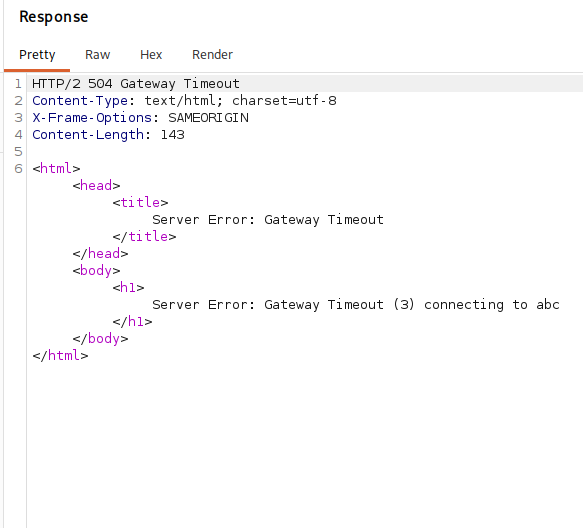583x528 pixels.
Task: Click the Content-Type header name
Action: 80,101
